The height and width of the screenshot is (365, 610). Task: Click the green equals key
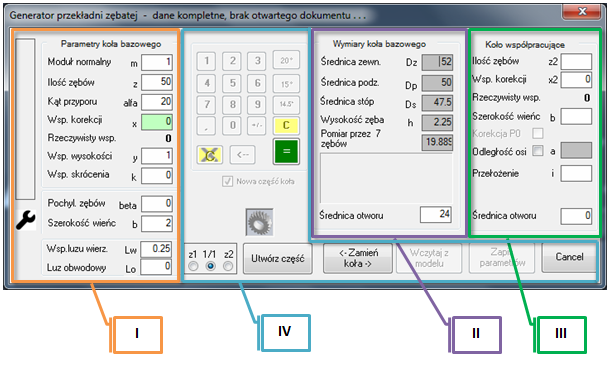click(x=286, y=151)
